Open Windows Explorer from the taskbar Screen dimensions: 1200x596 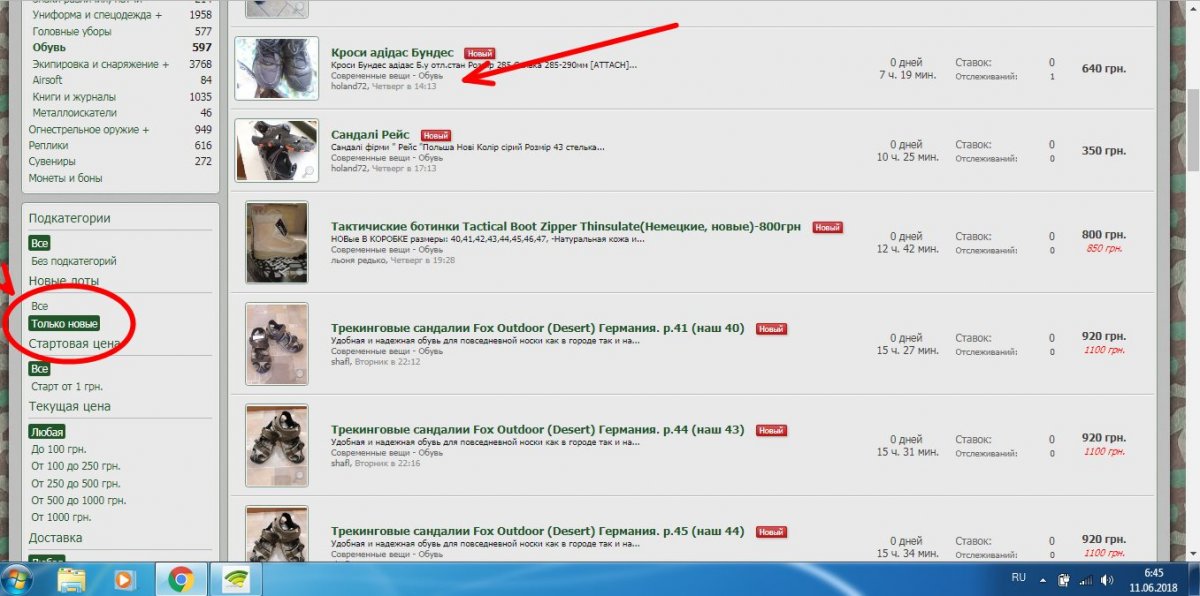click(71, 579)
